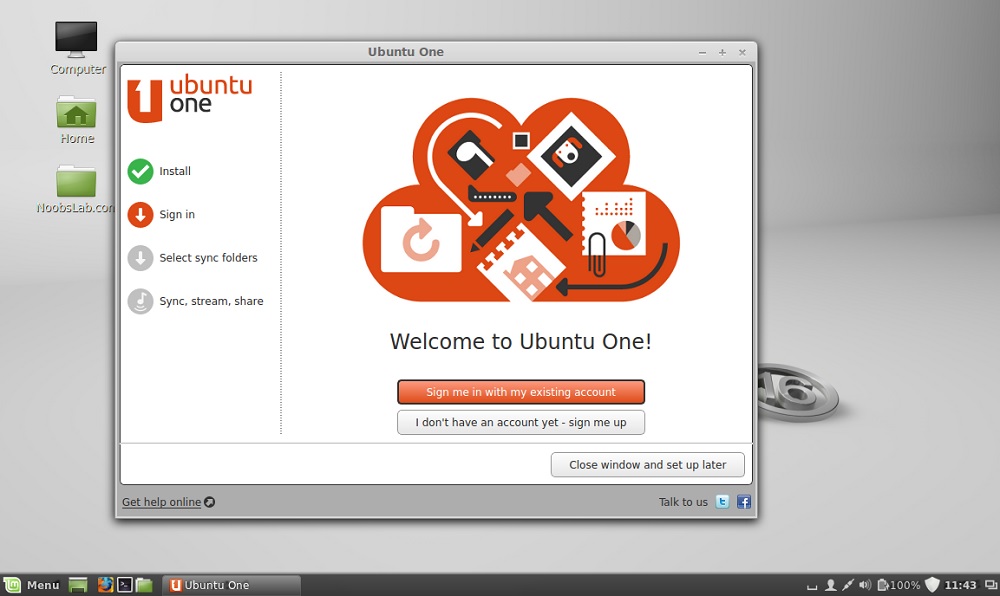The height and width of the screenshot is (596, 1000).
Task: Click the Ubuntu One cloud illustration
Action: pos(521,200)
